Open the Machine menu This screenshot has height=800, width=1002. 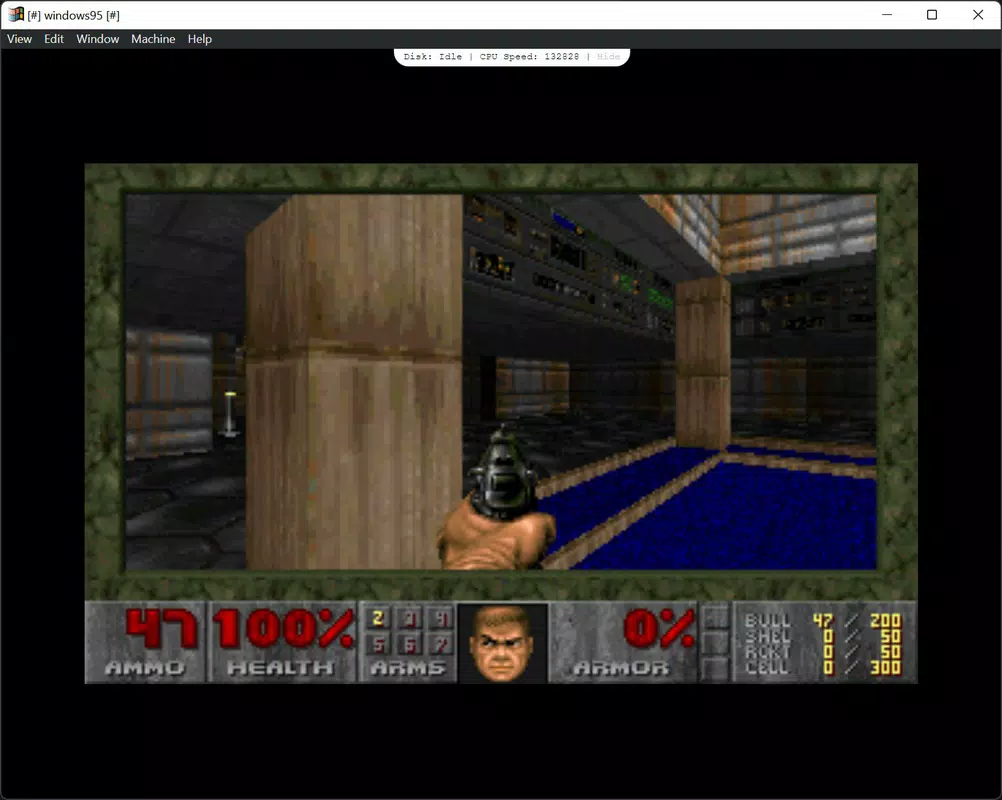pos(153,39)
